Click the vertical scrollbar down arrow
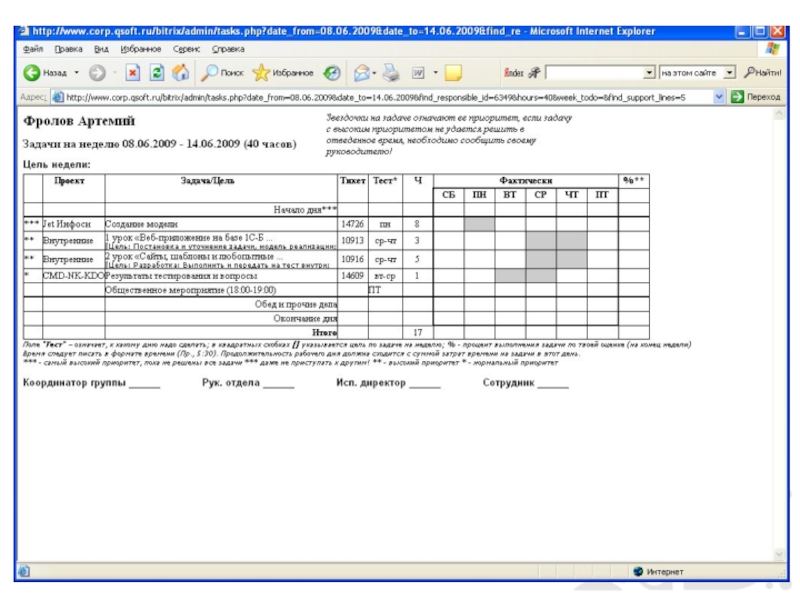Screen dimensions: 800x600 click(x=779, y=555)
